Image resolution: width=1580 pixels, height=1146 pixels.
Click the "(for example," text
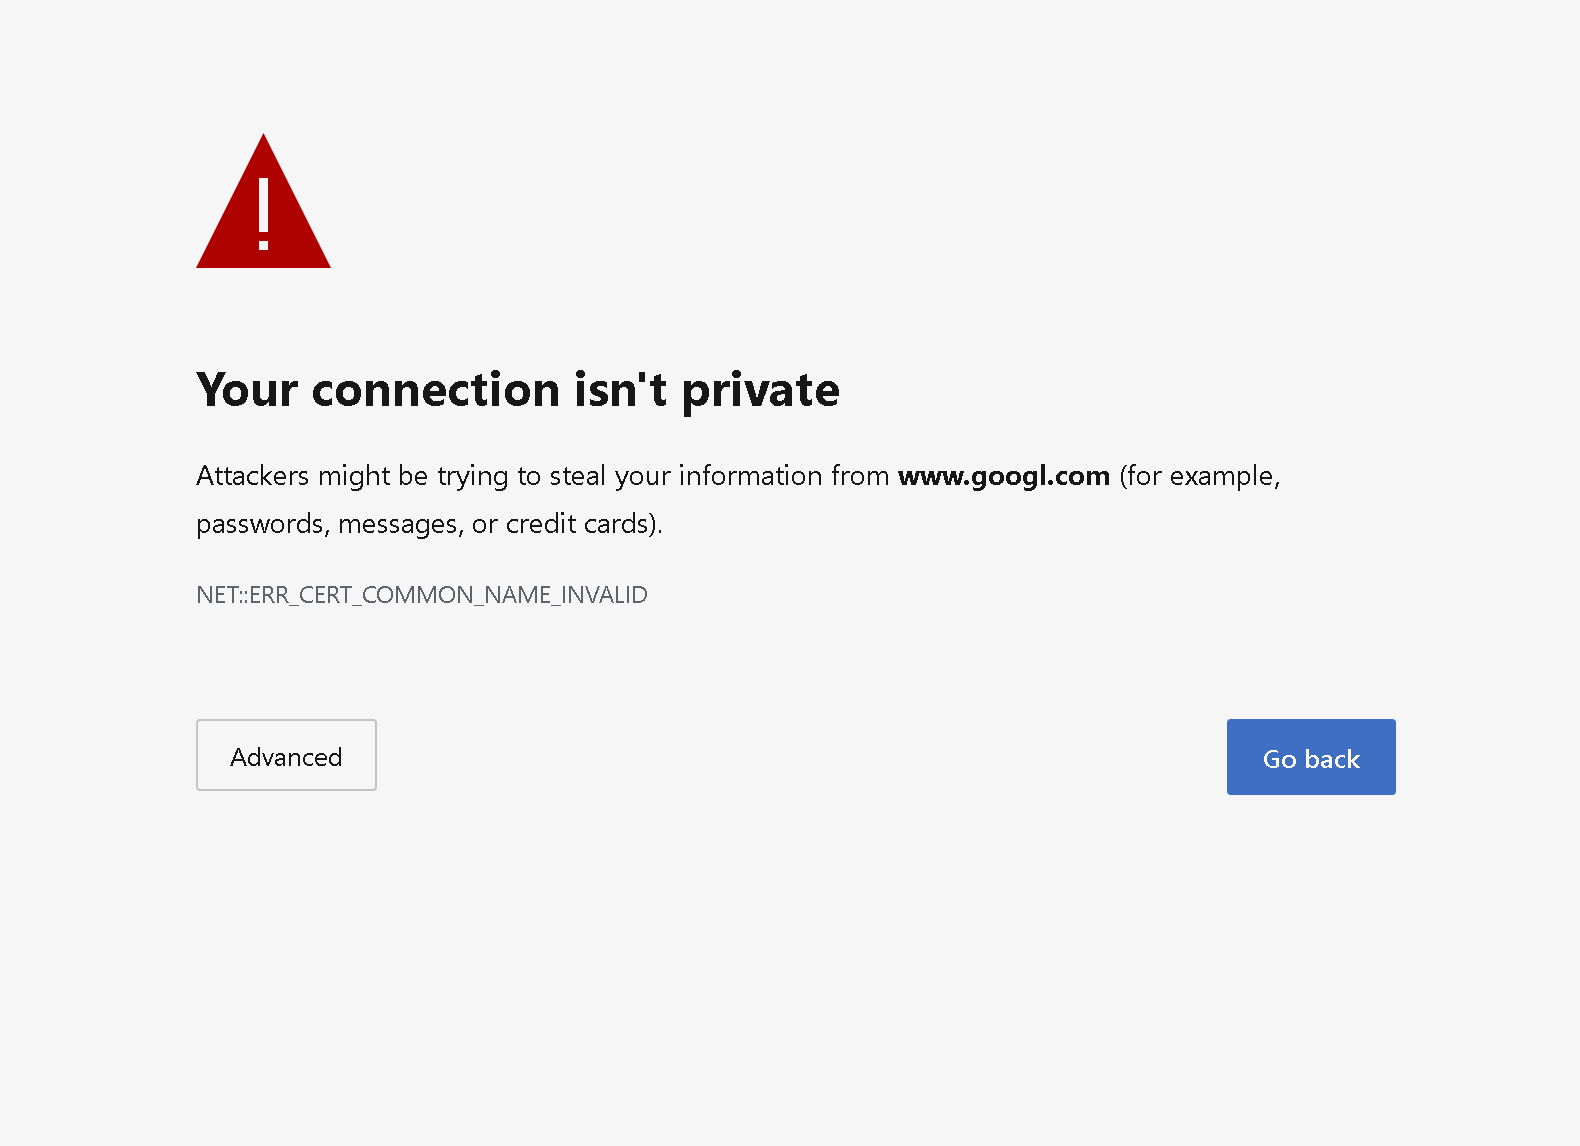pos(1200,476)
